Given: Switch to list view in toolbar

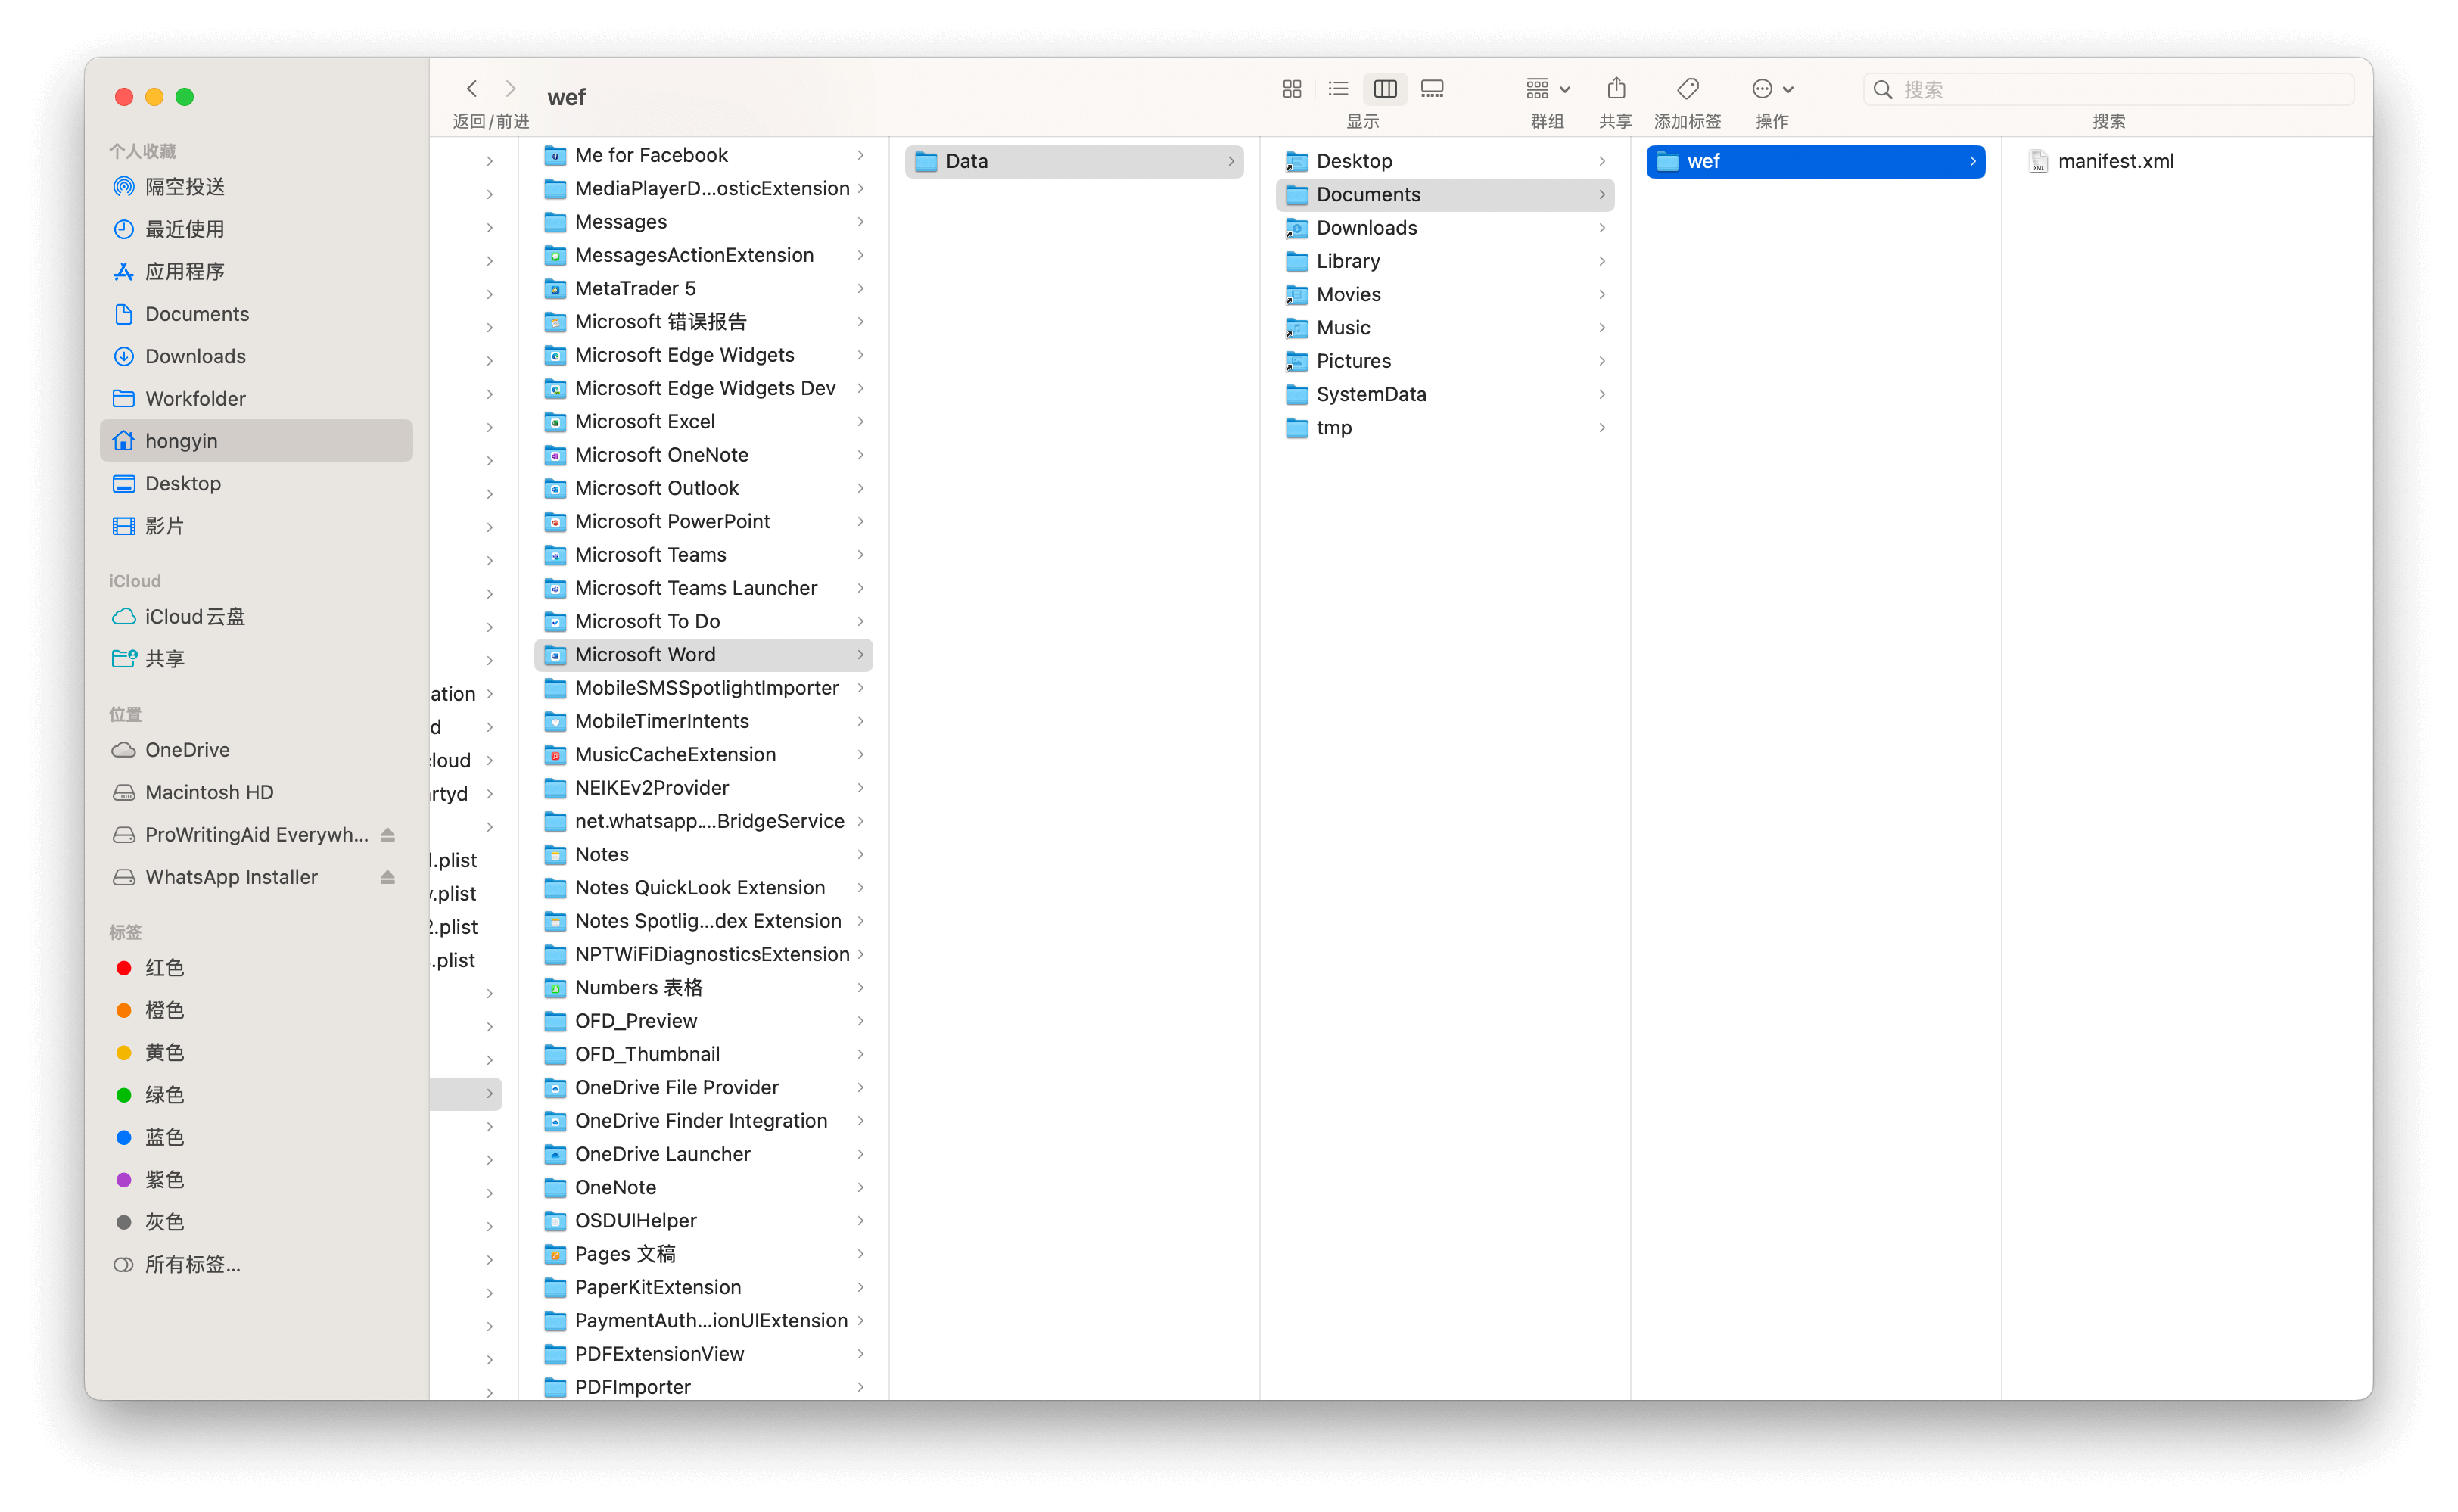Looking at the screenshot, I should pos(1338,89).
